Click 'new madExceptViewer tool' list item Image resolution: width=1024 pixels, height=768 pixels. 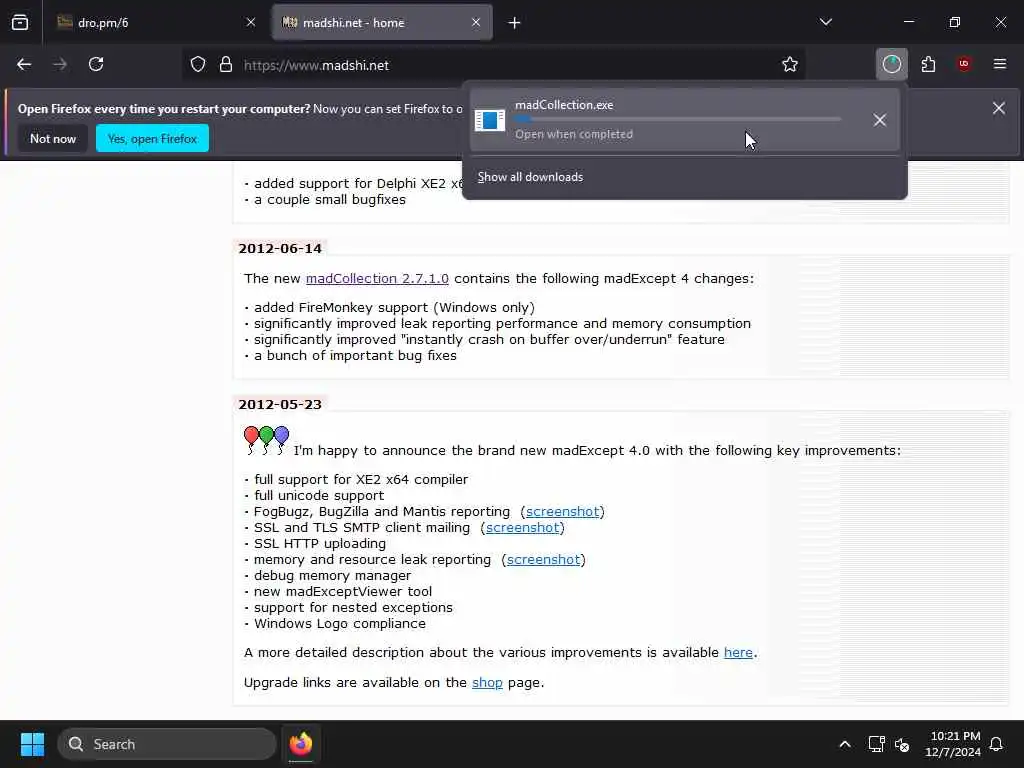(x=343, y=592)
